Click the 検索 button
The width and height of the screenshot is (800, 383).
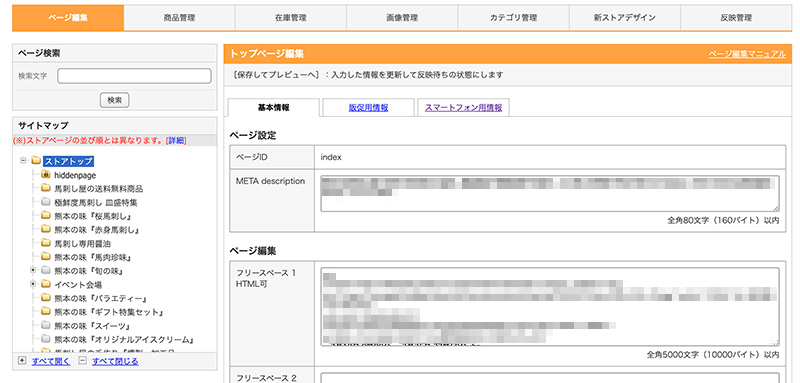(114, 100)
